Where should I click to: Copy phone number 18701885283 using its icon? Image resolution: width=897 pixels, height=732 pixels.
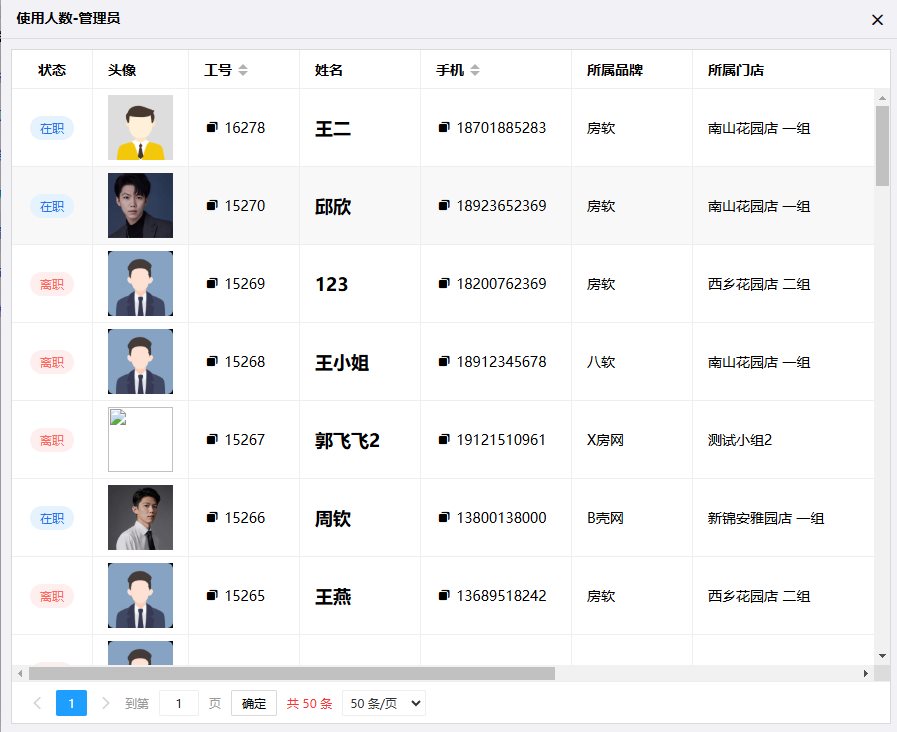pos(443,127)
